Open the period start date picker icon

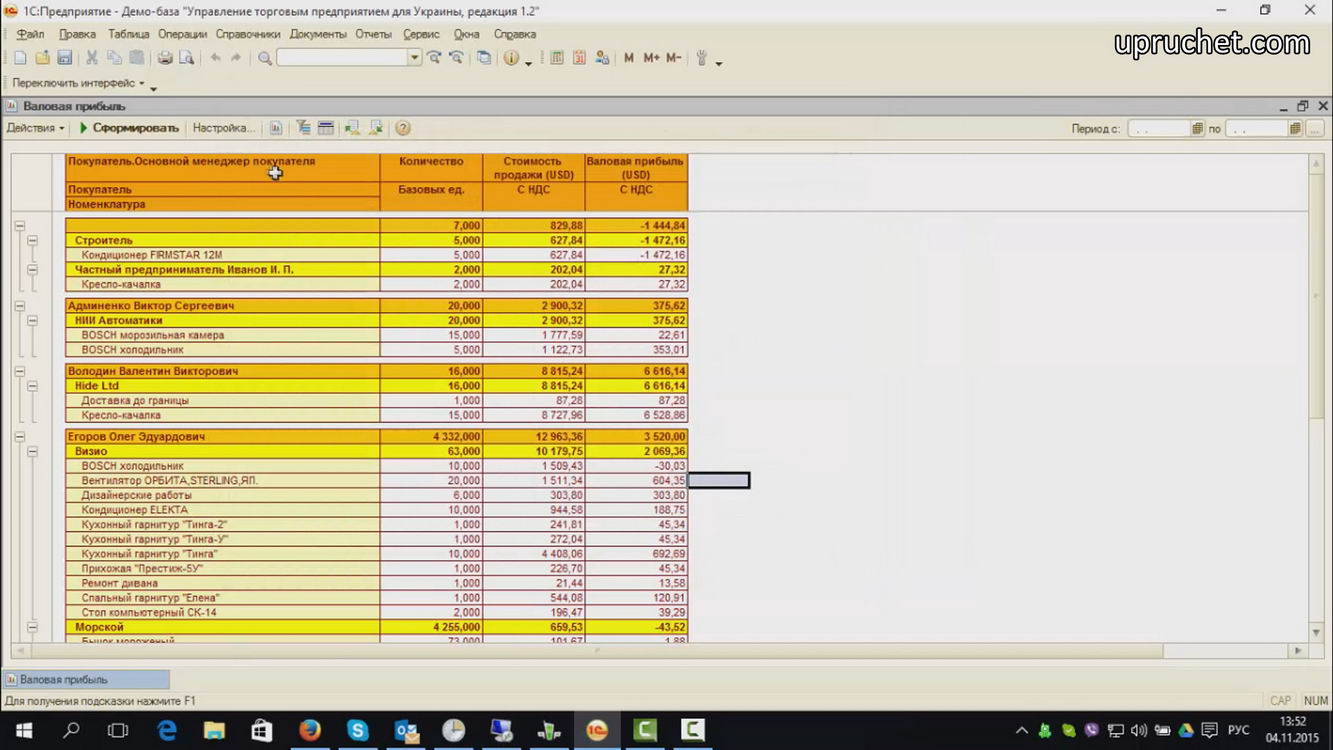1197,129
